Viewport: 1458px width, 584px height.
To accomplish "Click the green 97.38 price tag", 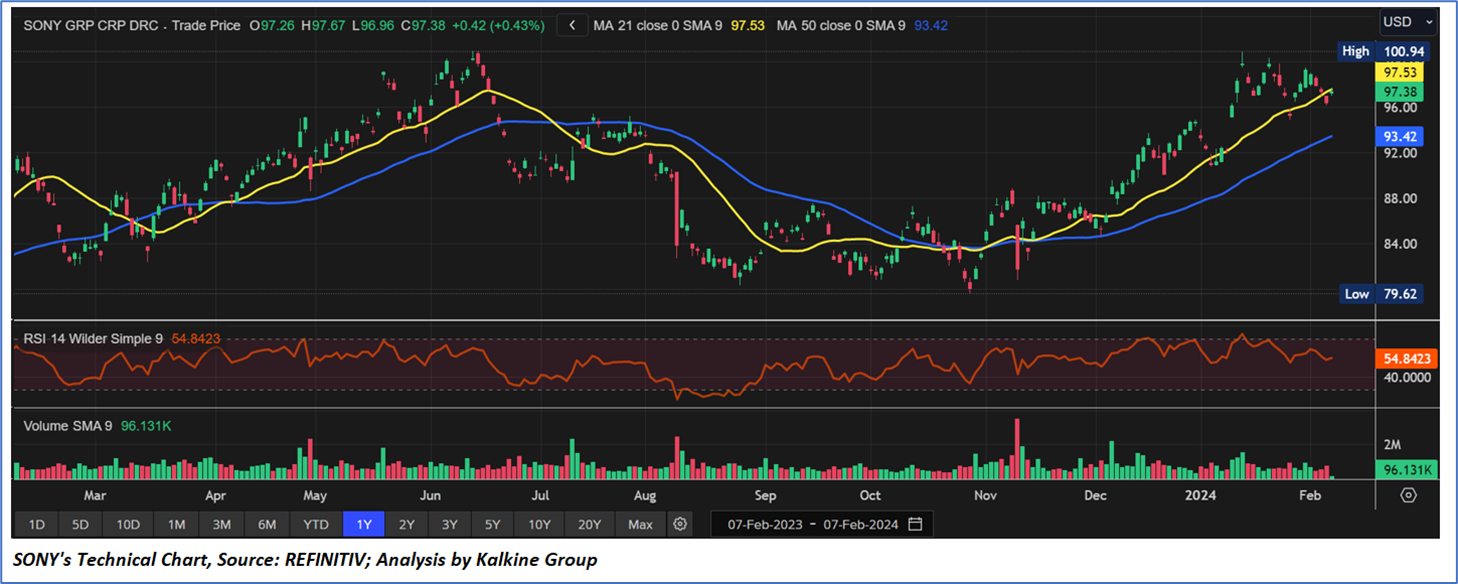I will 1400,91.
